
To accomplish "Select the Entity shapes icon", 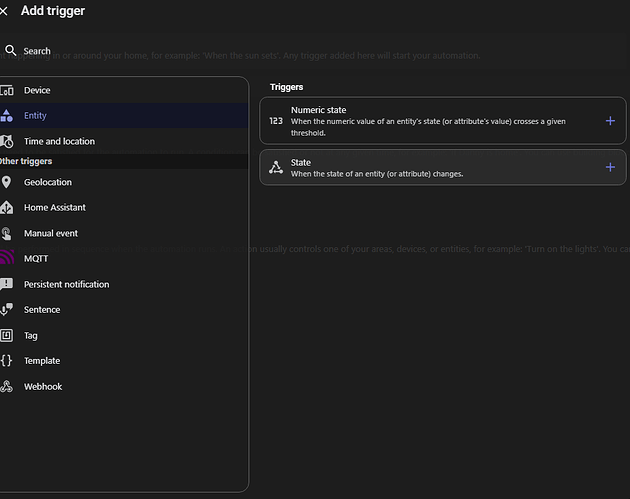I will point(6,116).
